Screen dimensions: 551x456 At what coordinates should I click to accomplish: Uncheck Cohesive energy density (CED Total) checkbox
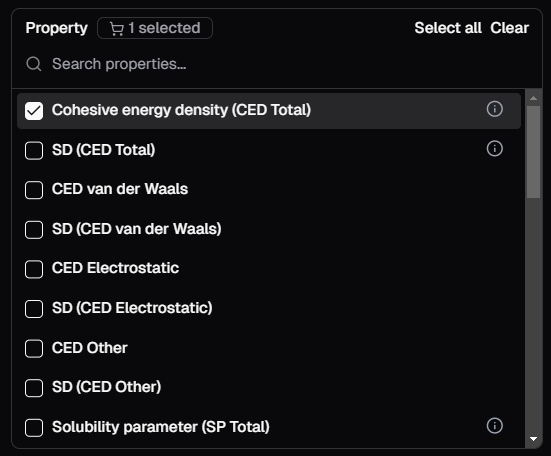[34, 111]
